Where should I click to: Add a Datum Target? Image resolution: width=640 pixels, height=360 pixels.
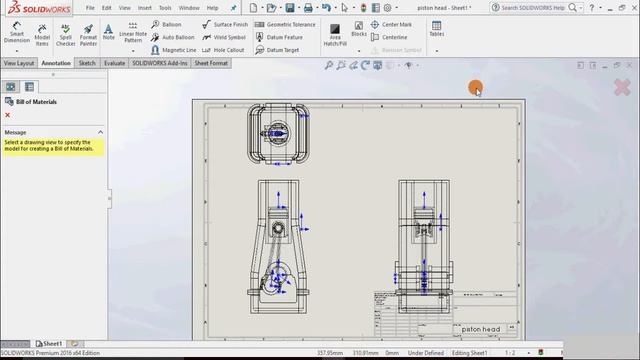[x=277, y=50]
